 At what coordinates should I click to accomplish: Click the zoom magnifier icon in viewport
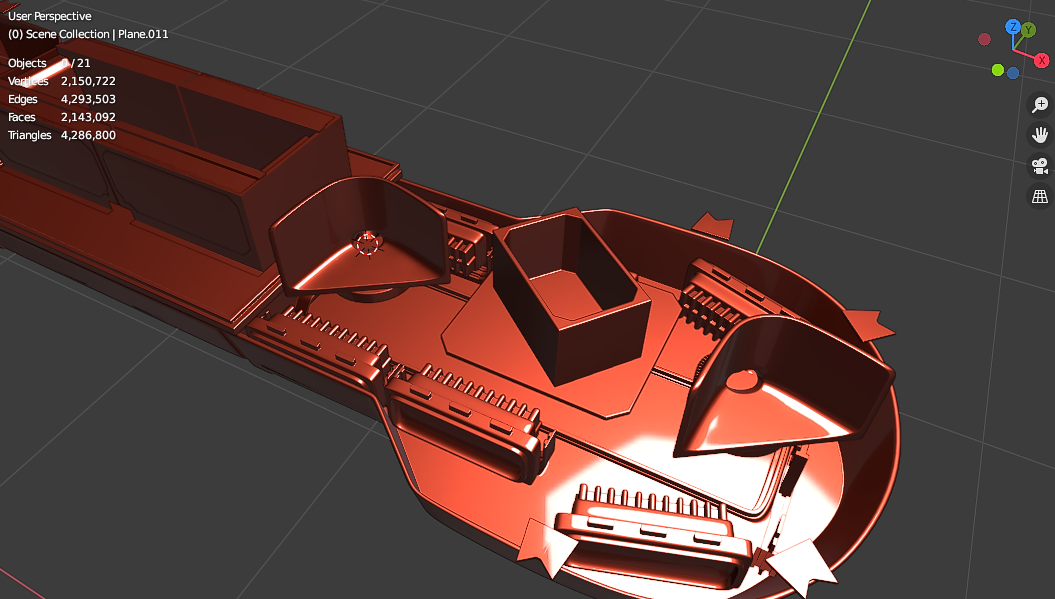point(1040,105)
